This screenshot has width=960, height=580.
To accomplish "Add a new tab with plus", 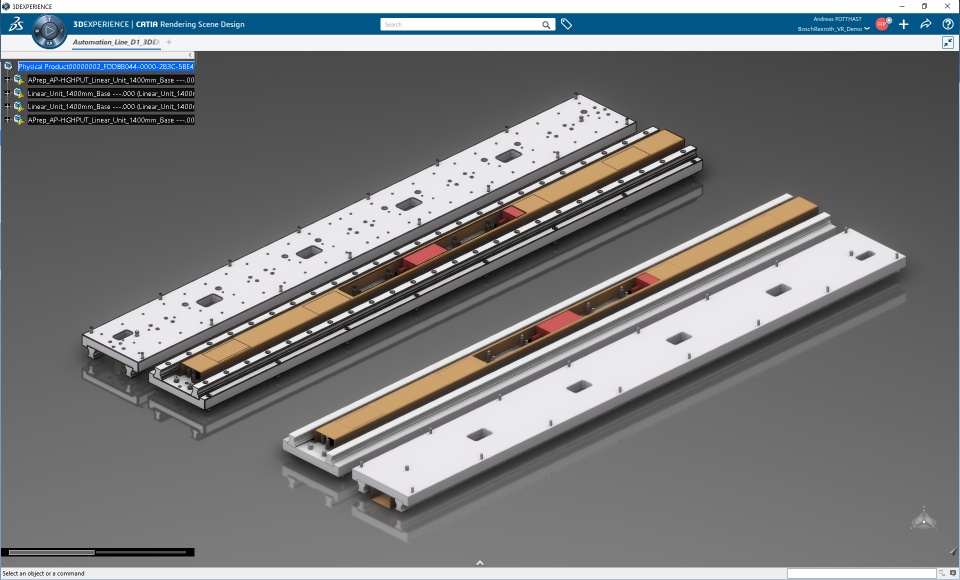I will tap(169, 42).
